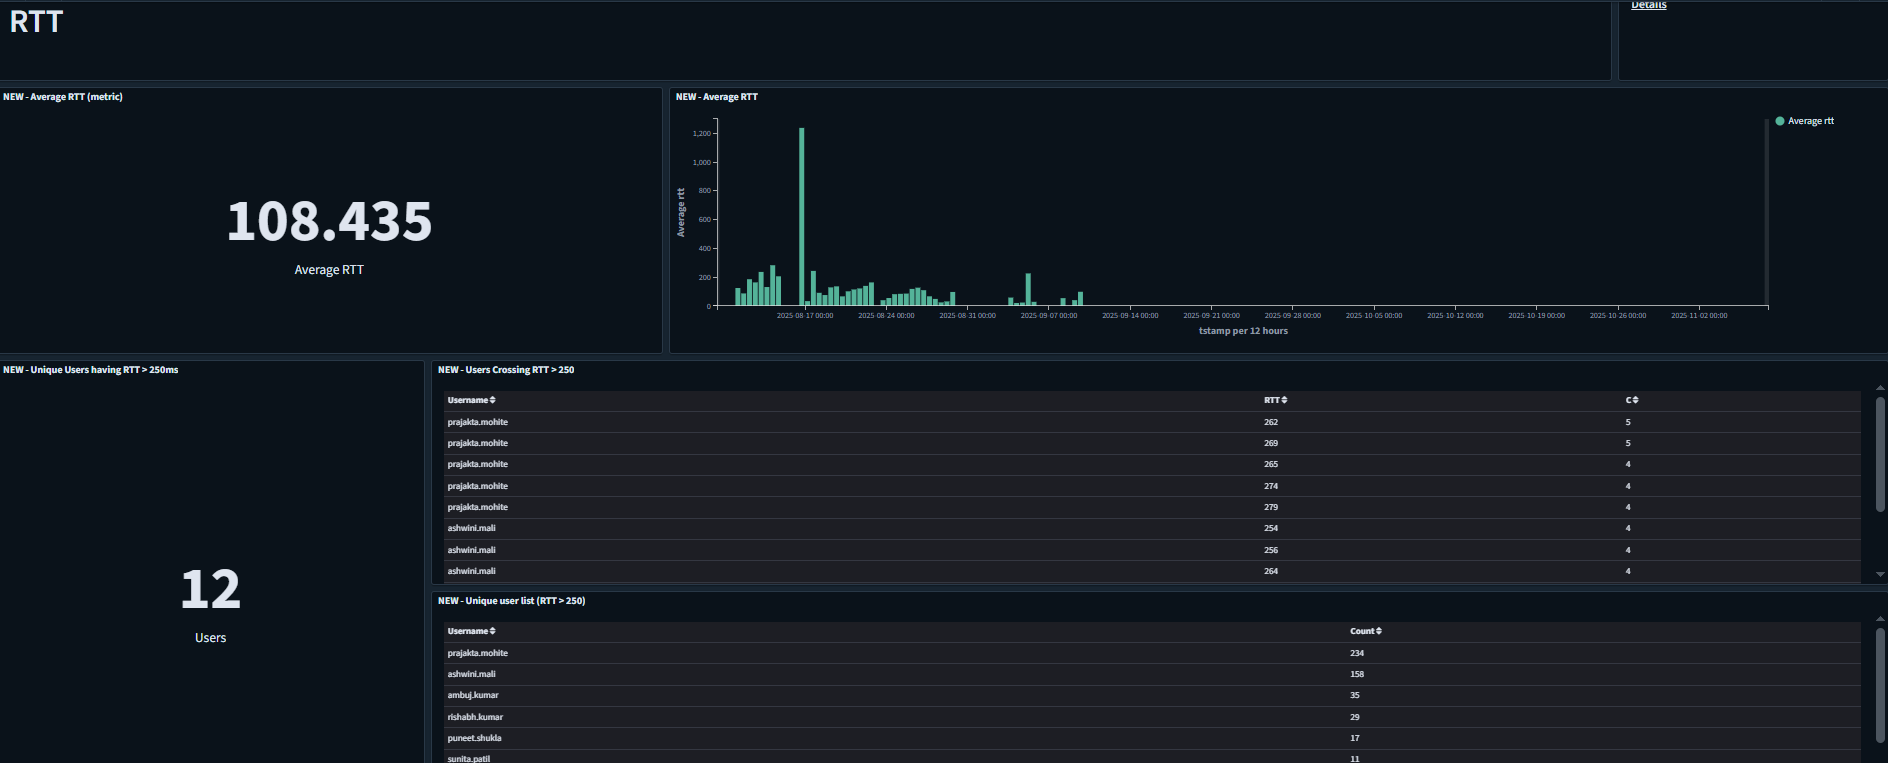This screenshot has width=1888, height=763.
Task: Click the 12 Users metric number
Action: [x=210, y=589]
